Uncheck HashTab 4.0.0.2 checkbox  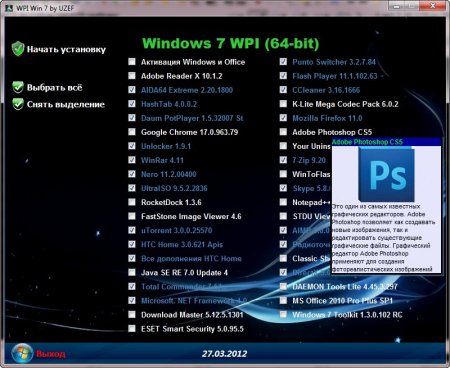132,104
